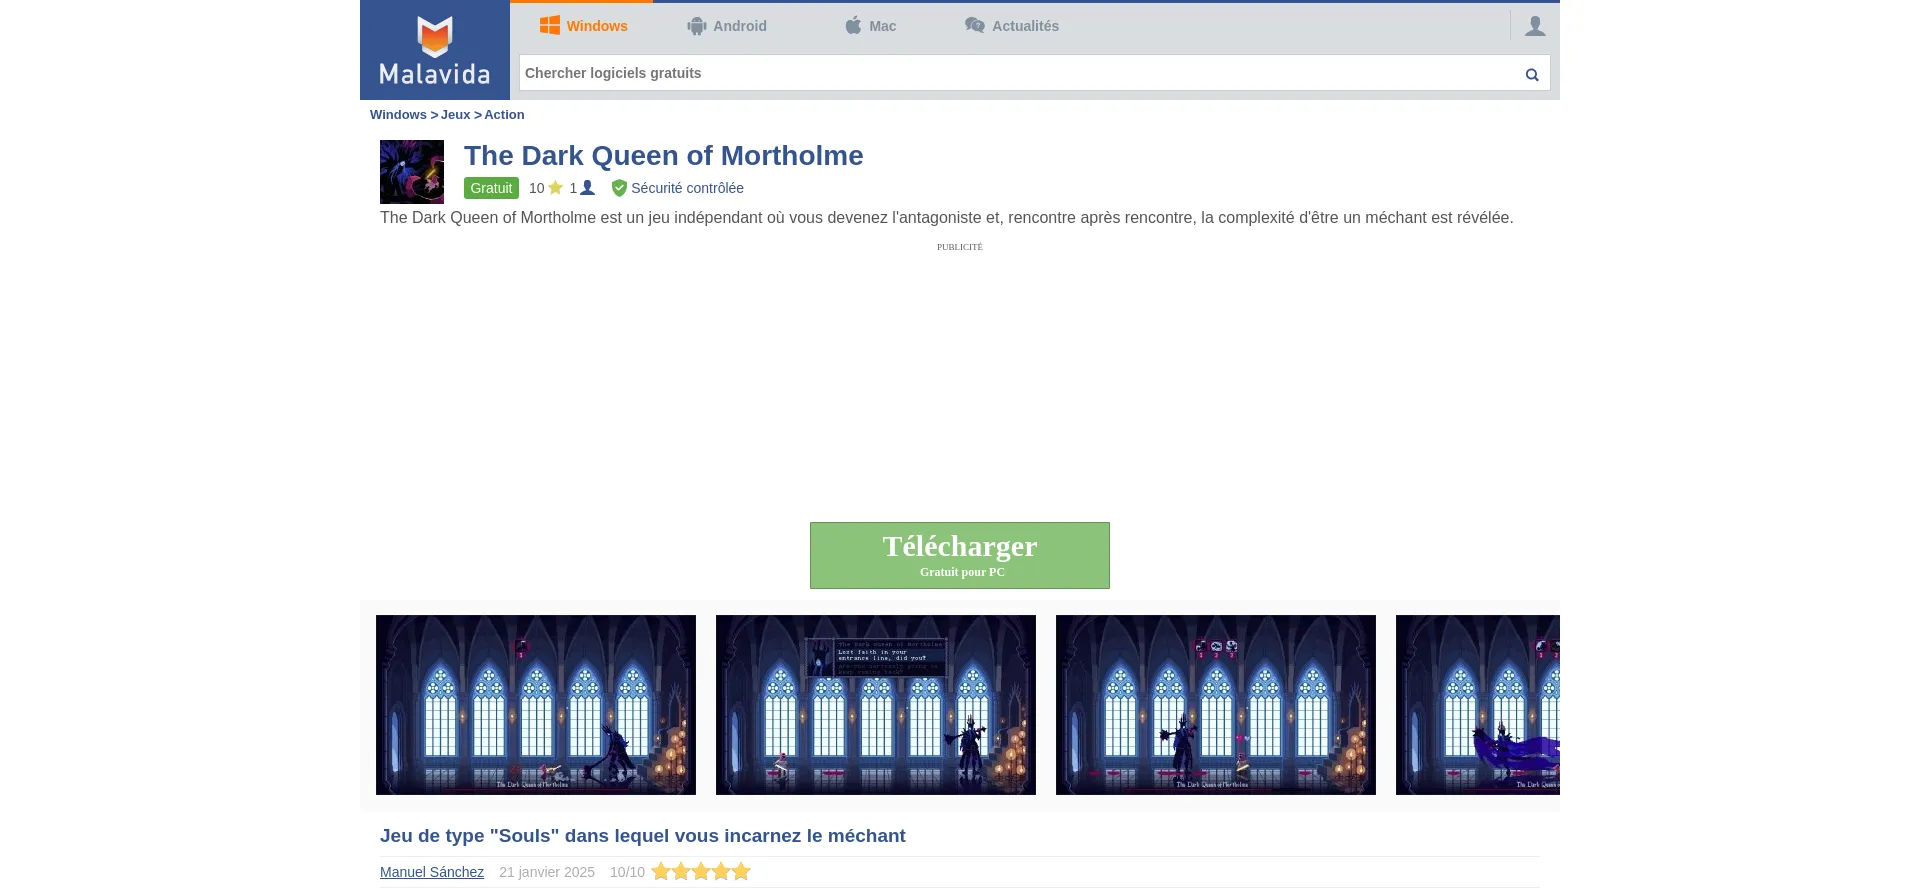Image resolution: width=1920 pixels, height=888 pixels.
Task: Select the Windows tab
Action: click(x=583, y=26)
